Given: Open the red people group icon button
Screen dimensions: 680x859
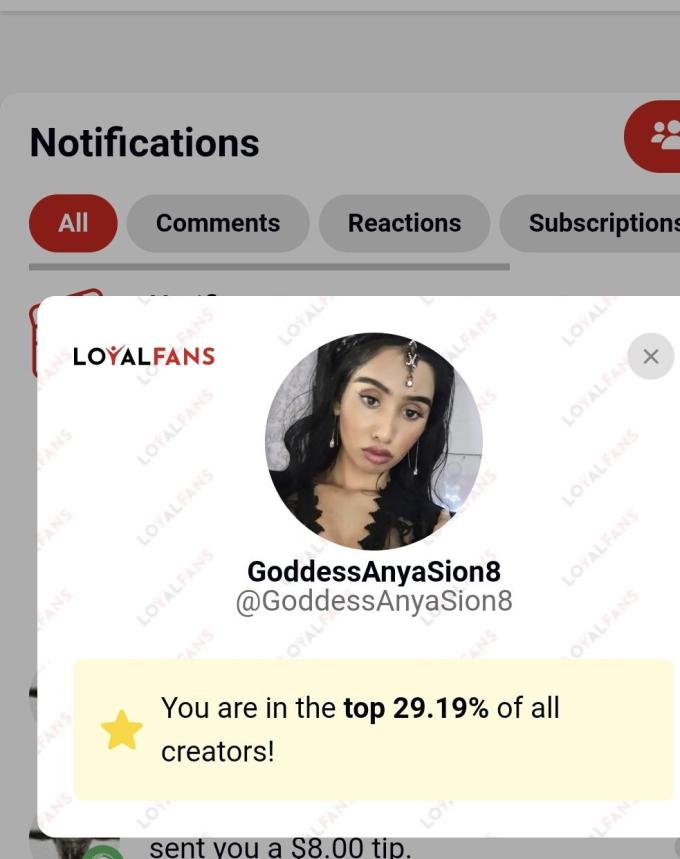Looking at the screenshot, I should [653, 136].
